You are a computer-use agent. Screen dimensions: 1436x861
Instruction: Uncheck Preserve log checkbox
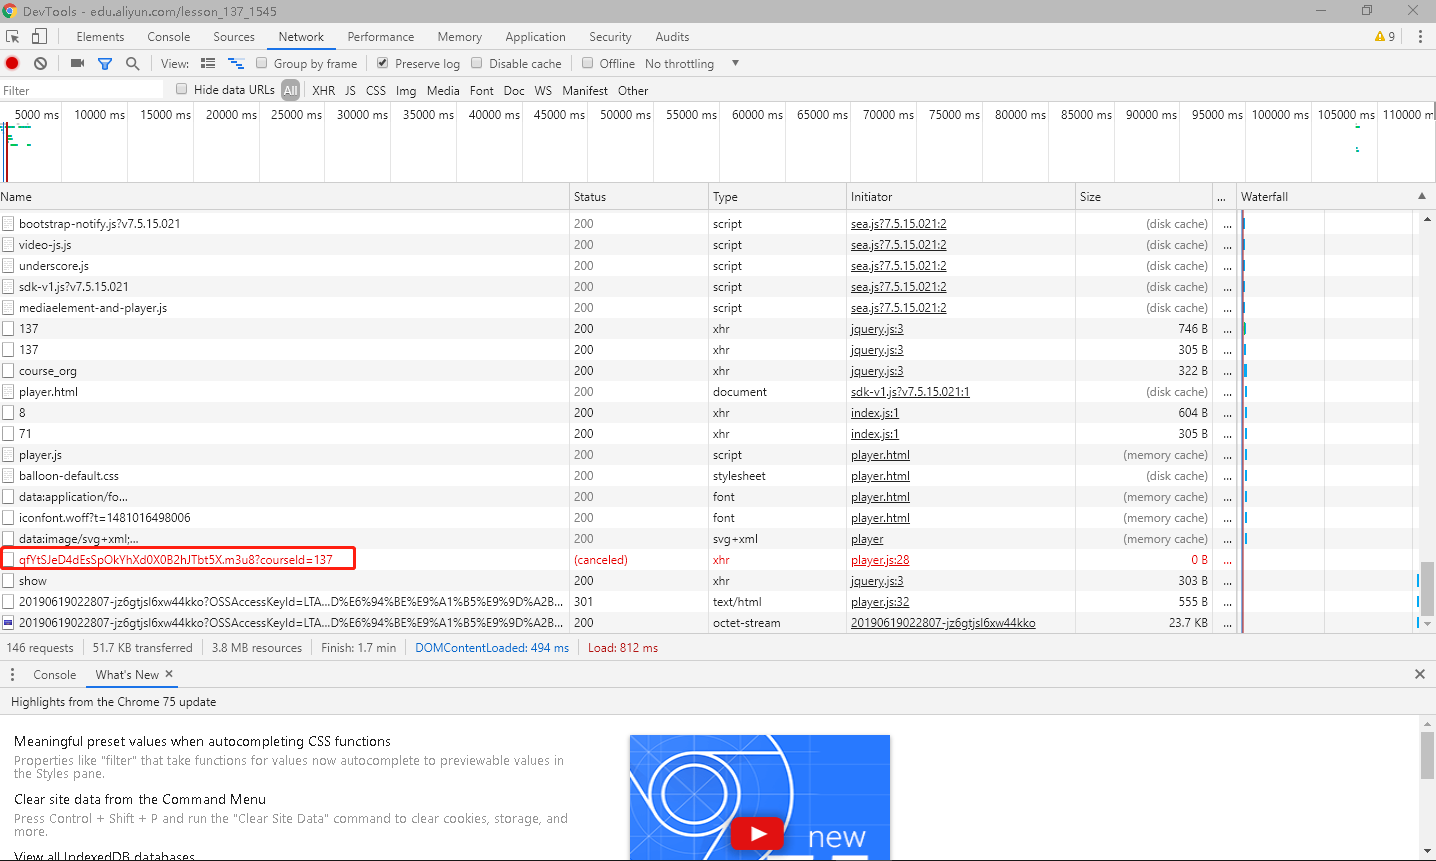pos(382,63)
